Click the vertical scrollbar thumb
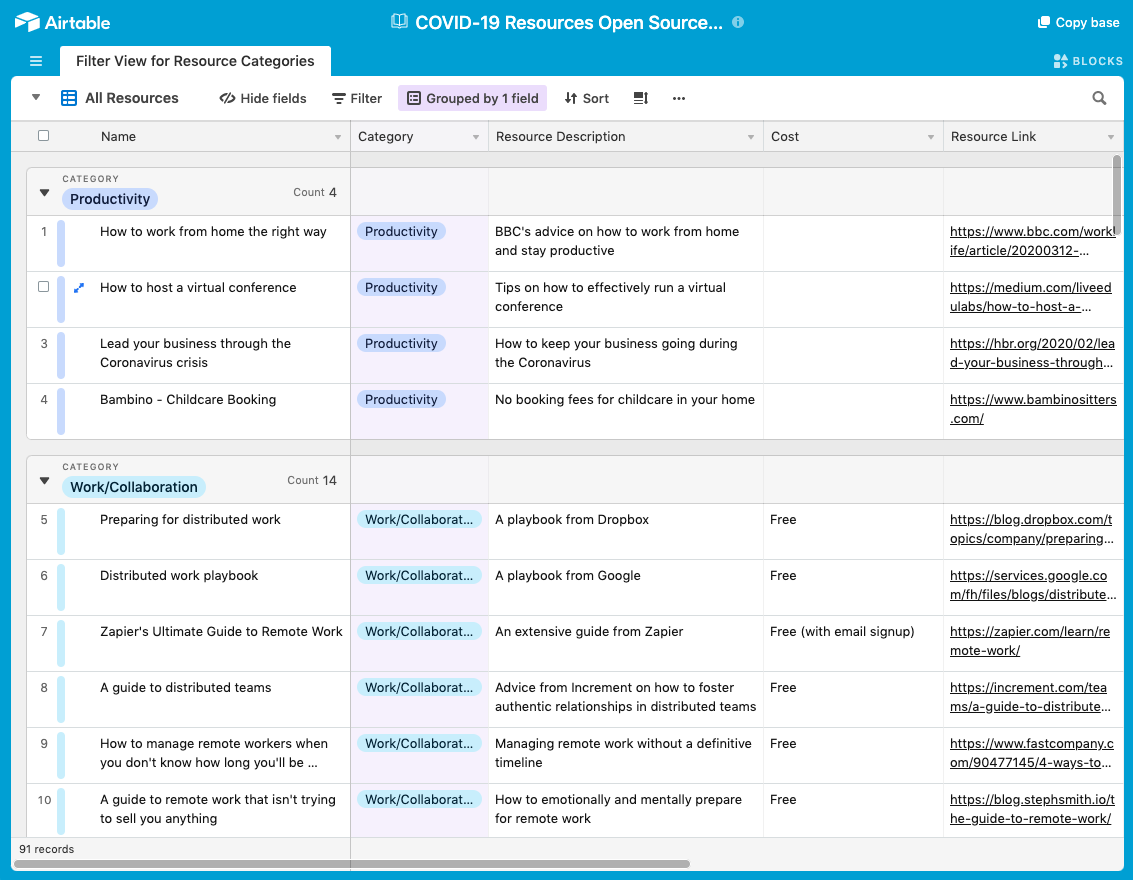This screenshot has height=880, width=1133. pyautogui.click(x=1116, y=194)
